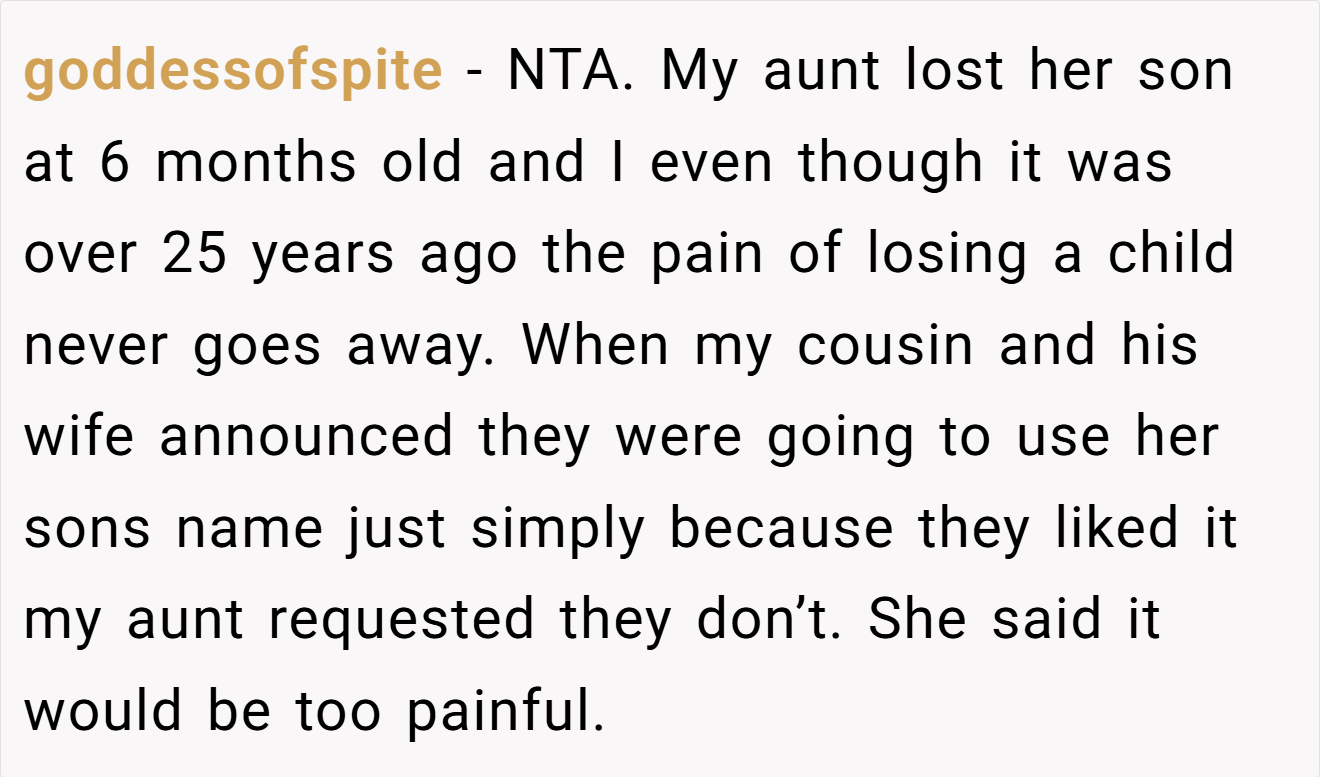Click the words 'She said it'
Image resolution: width=1320 pixels, height=777 pixels.
coord(1014,620)
